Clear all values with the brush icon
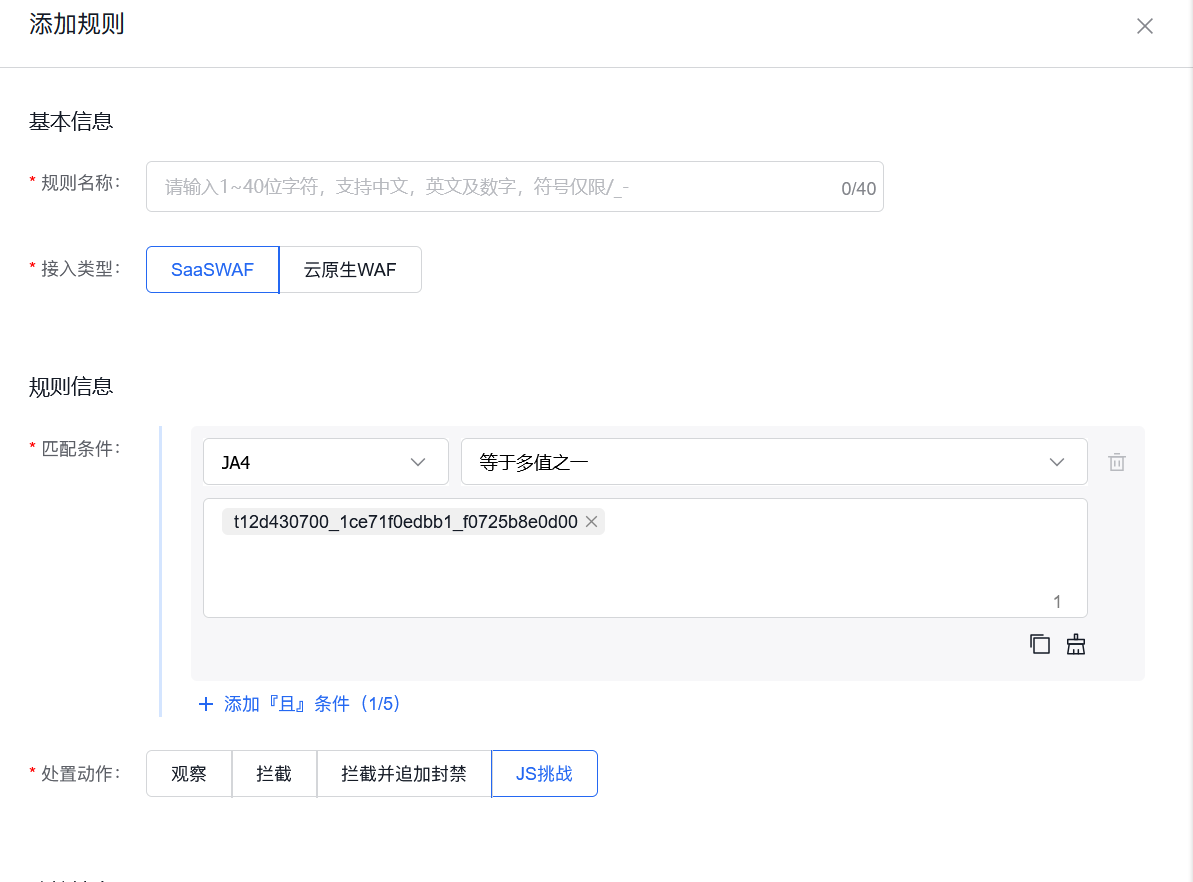 click(x=1075, y=644)
